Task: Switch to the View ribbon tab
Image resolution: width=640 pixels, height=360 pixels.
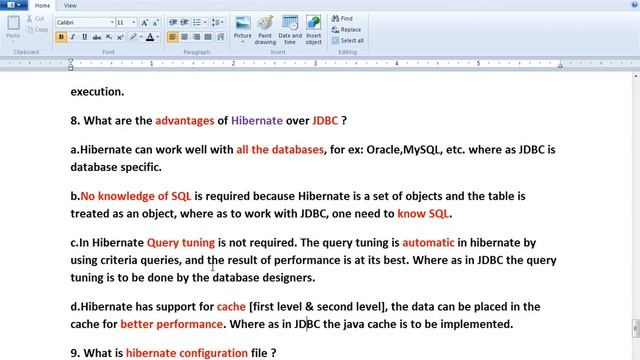Action: (x=70, y=5)
